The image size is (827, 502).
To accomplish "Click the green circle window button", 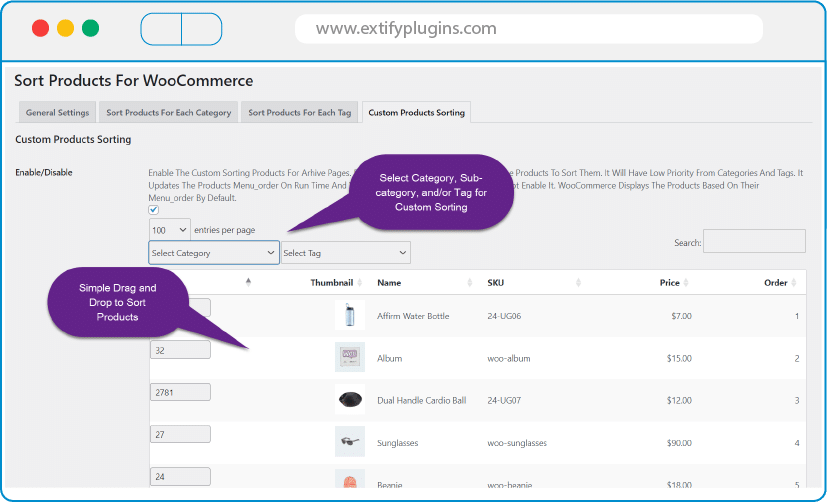I will pyautogui.click(x=90, y=28).
